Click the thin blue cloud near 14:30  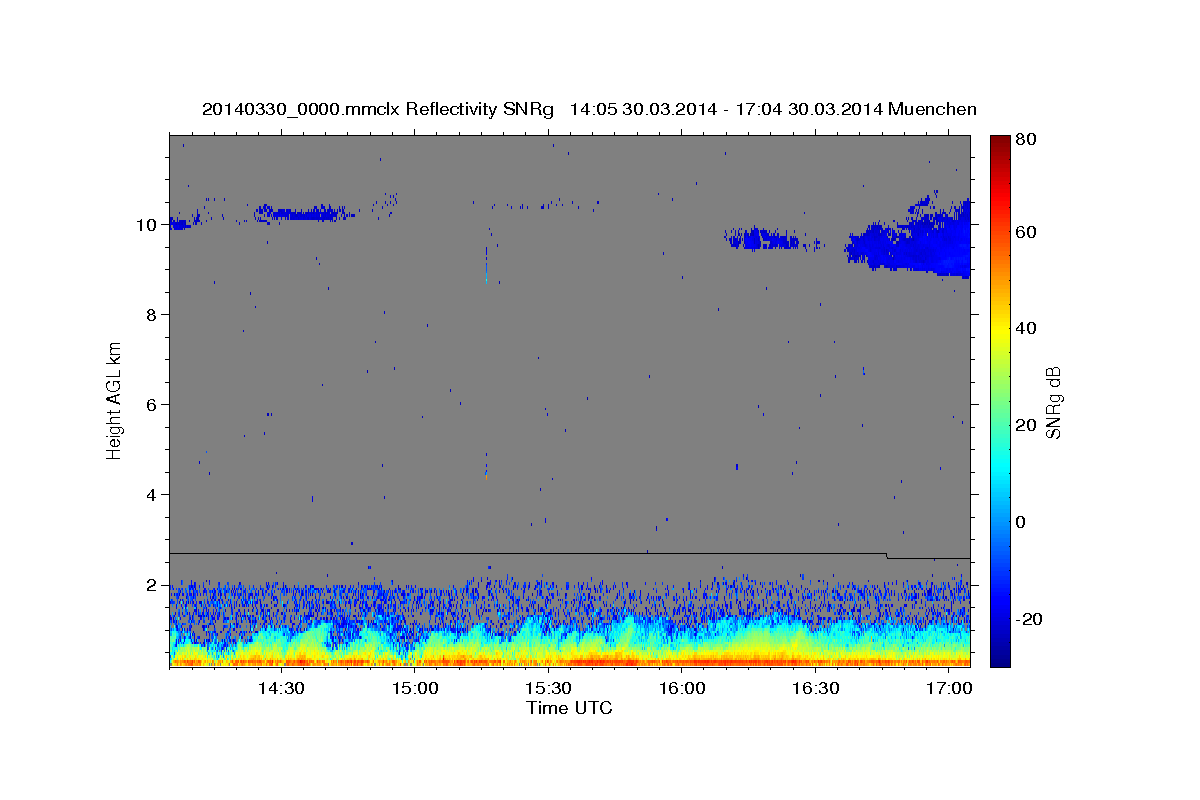pos(302,212)
